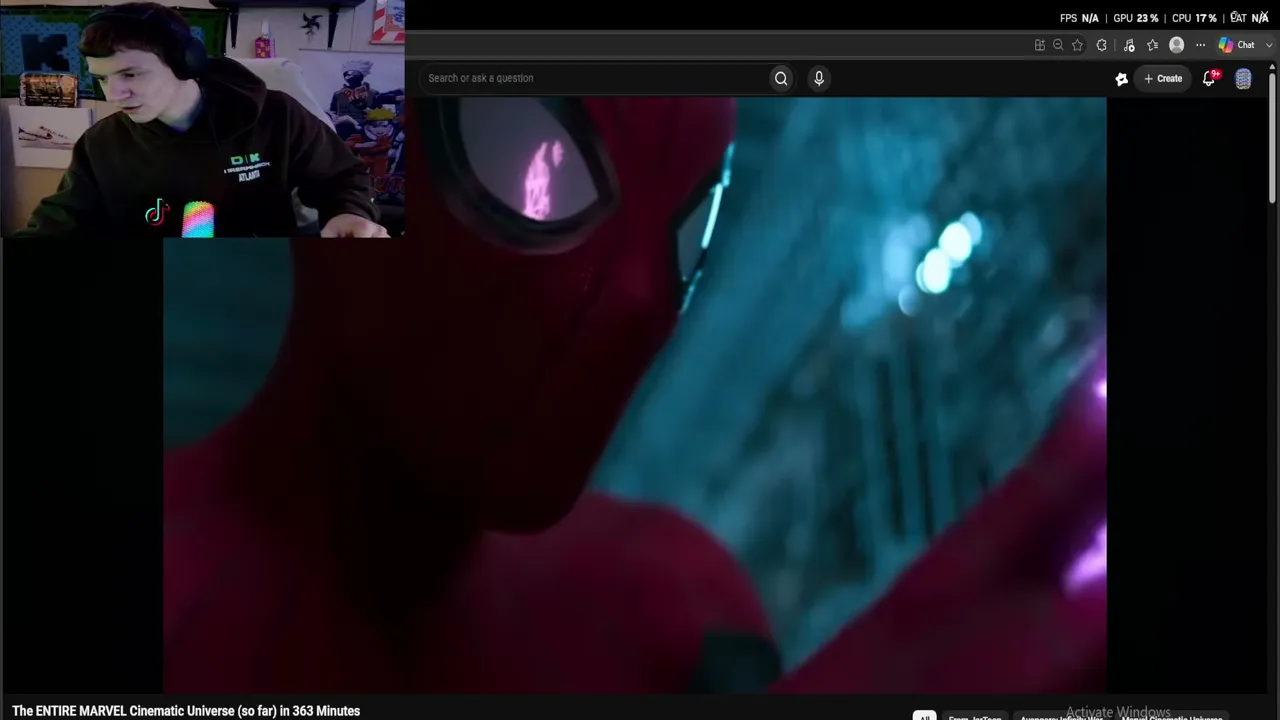Start voice search with the microphone icon
The image size is (1280, 720).
819,78
